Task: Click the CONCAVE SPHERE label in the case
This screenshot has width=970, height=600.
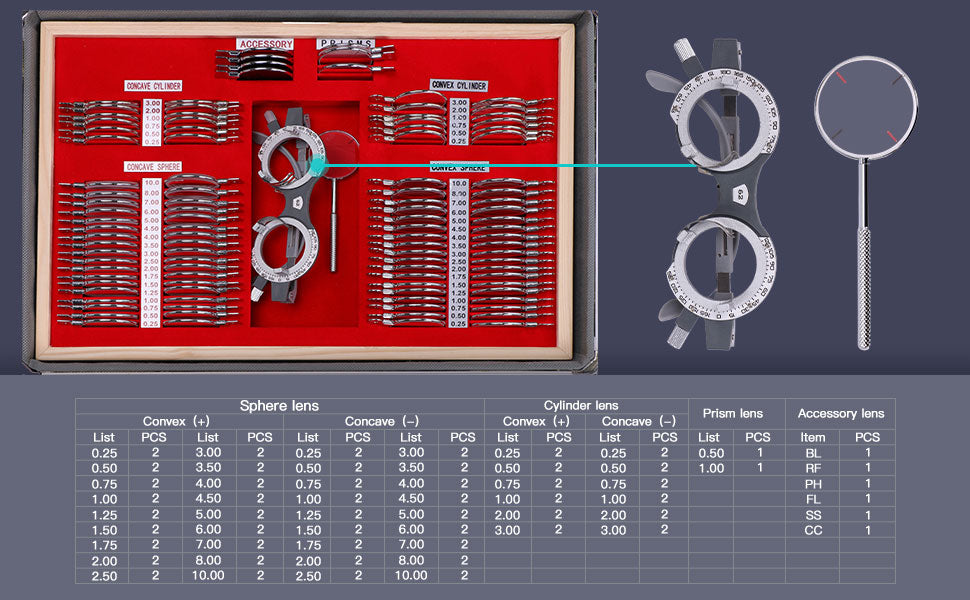Action: tap(153, 166)
